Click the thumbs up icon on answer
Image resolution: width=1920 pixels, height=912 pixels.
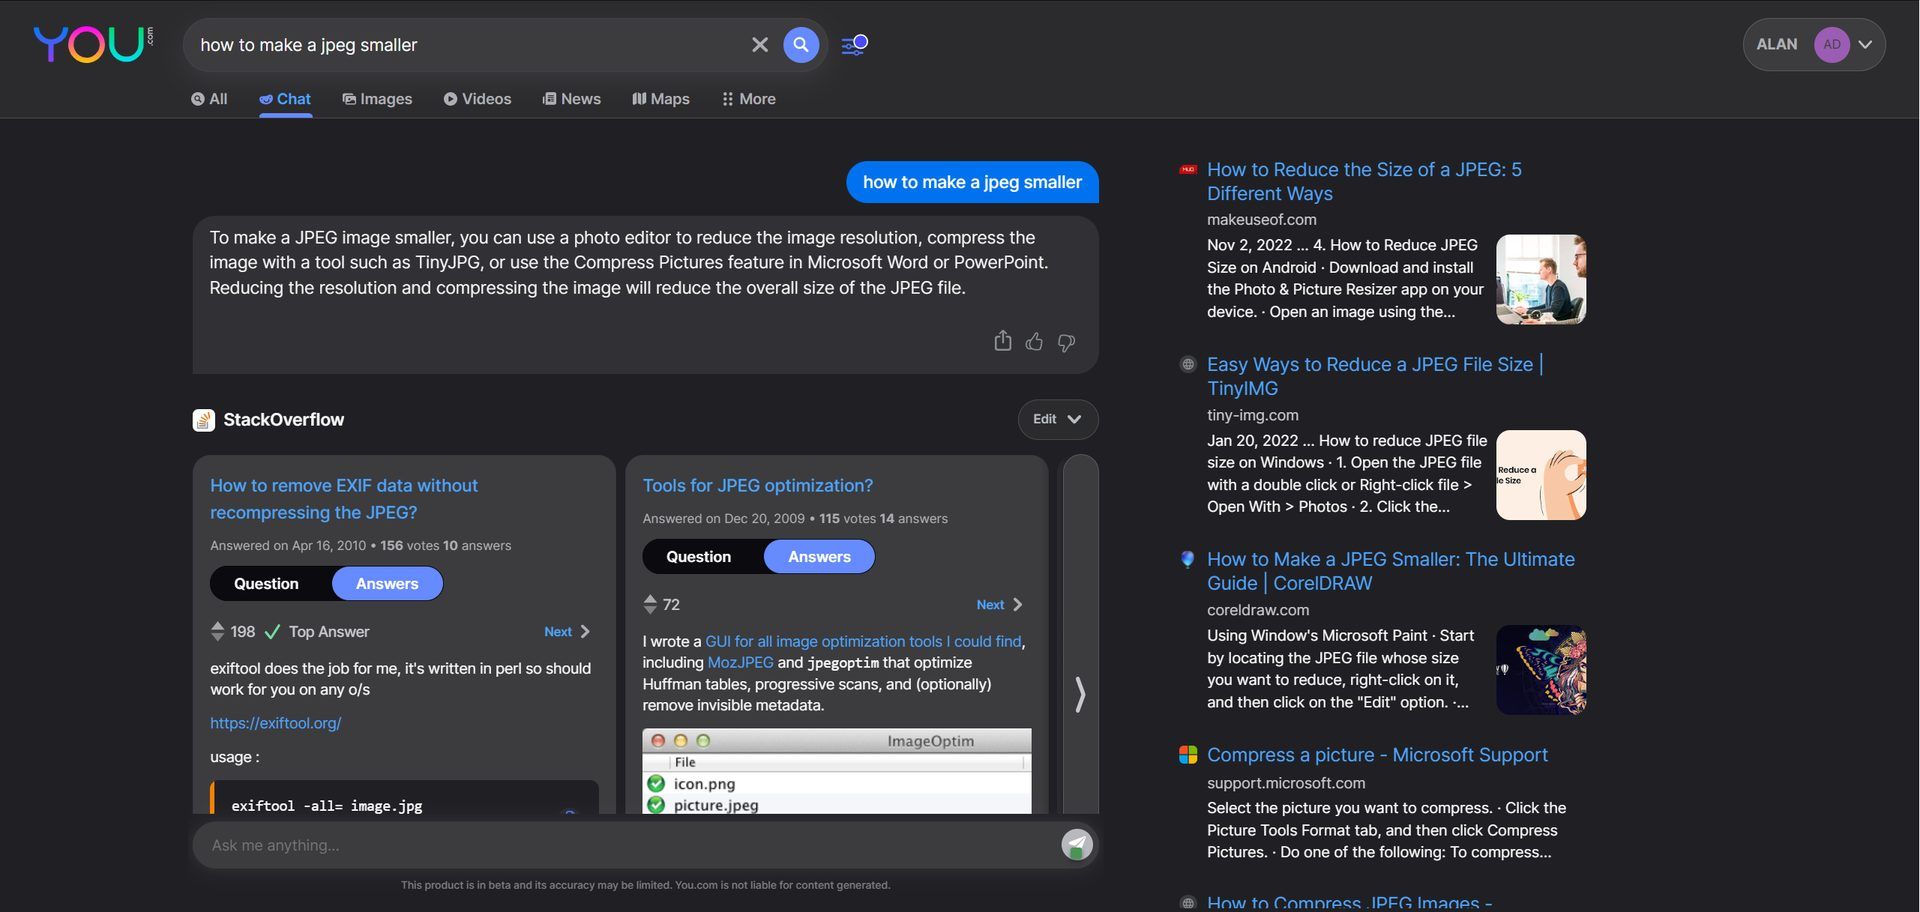click(x=1034, y=342)
